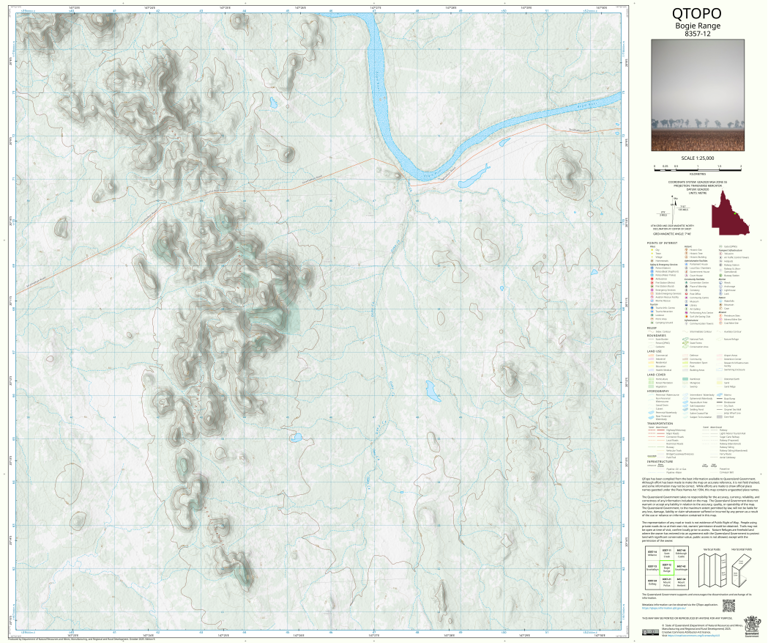Image resolution: width=768 pixels, height=643 pixels.
Task: Click the QTOPO map title
Action: point(697,13)
